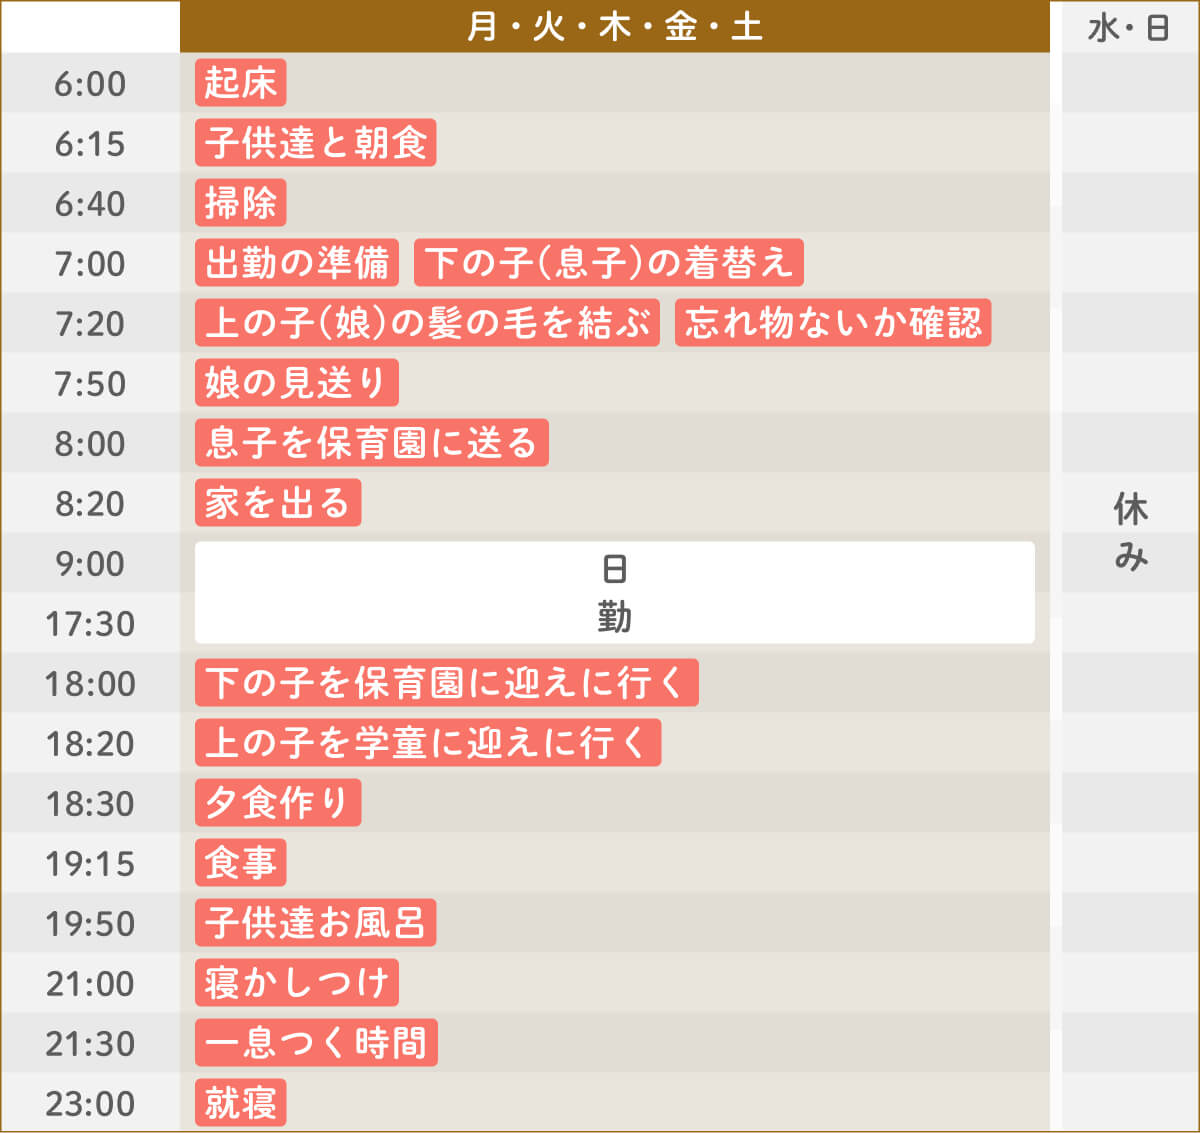Click the 18:00 time cell
1200x1133 pixels.
click(x=90, y=683)
